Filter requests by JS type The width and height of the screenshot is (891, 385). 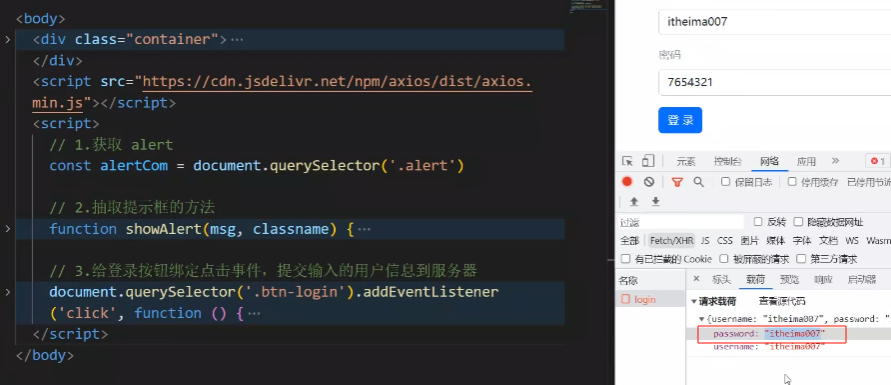(x=705, y=240)
